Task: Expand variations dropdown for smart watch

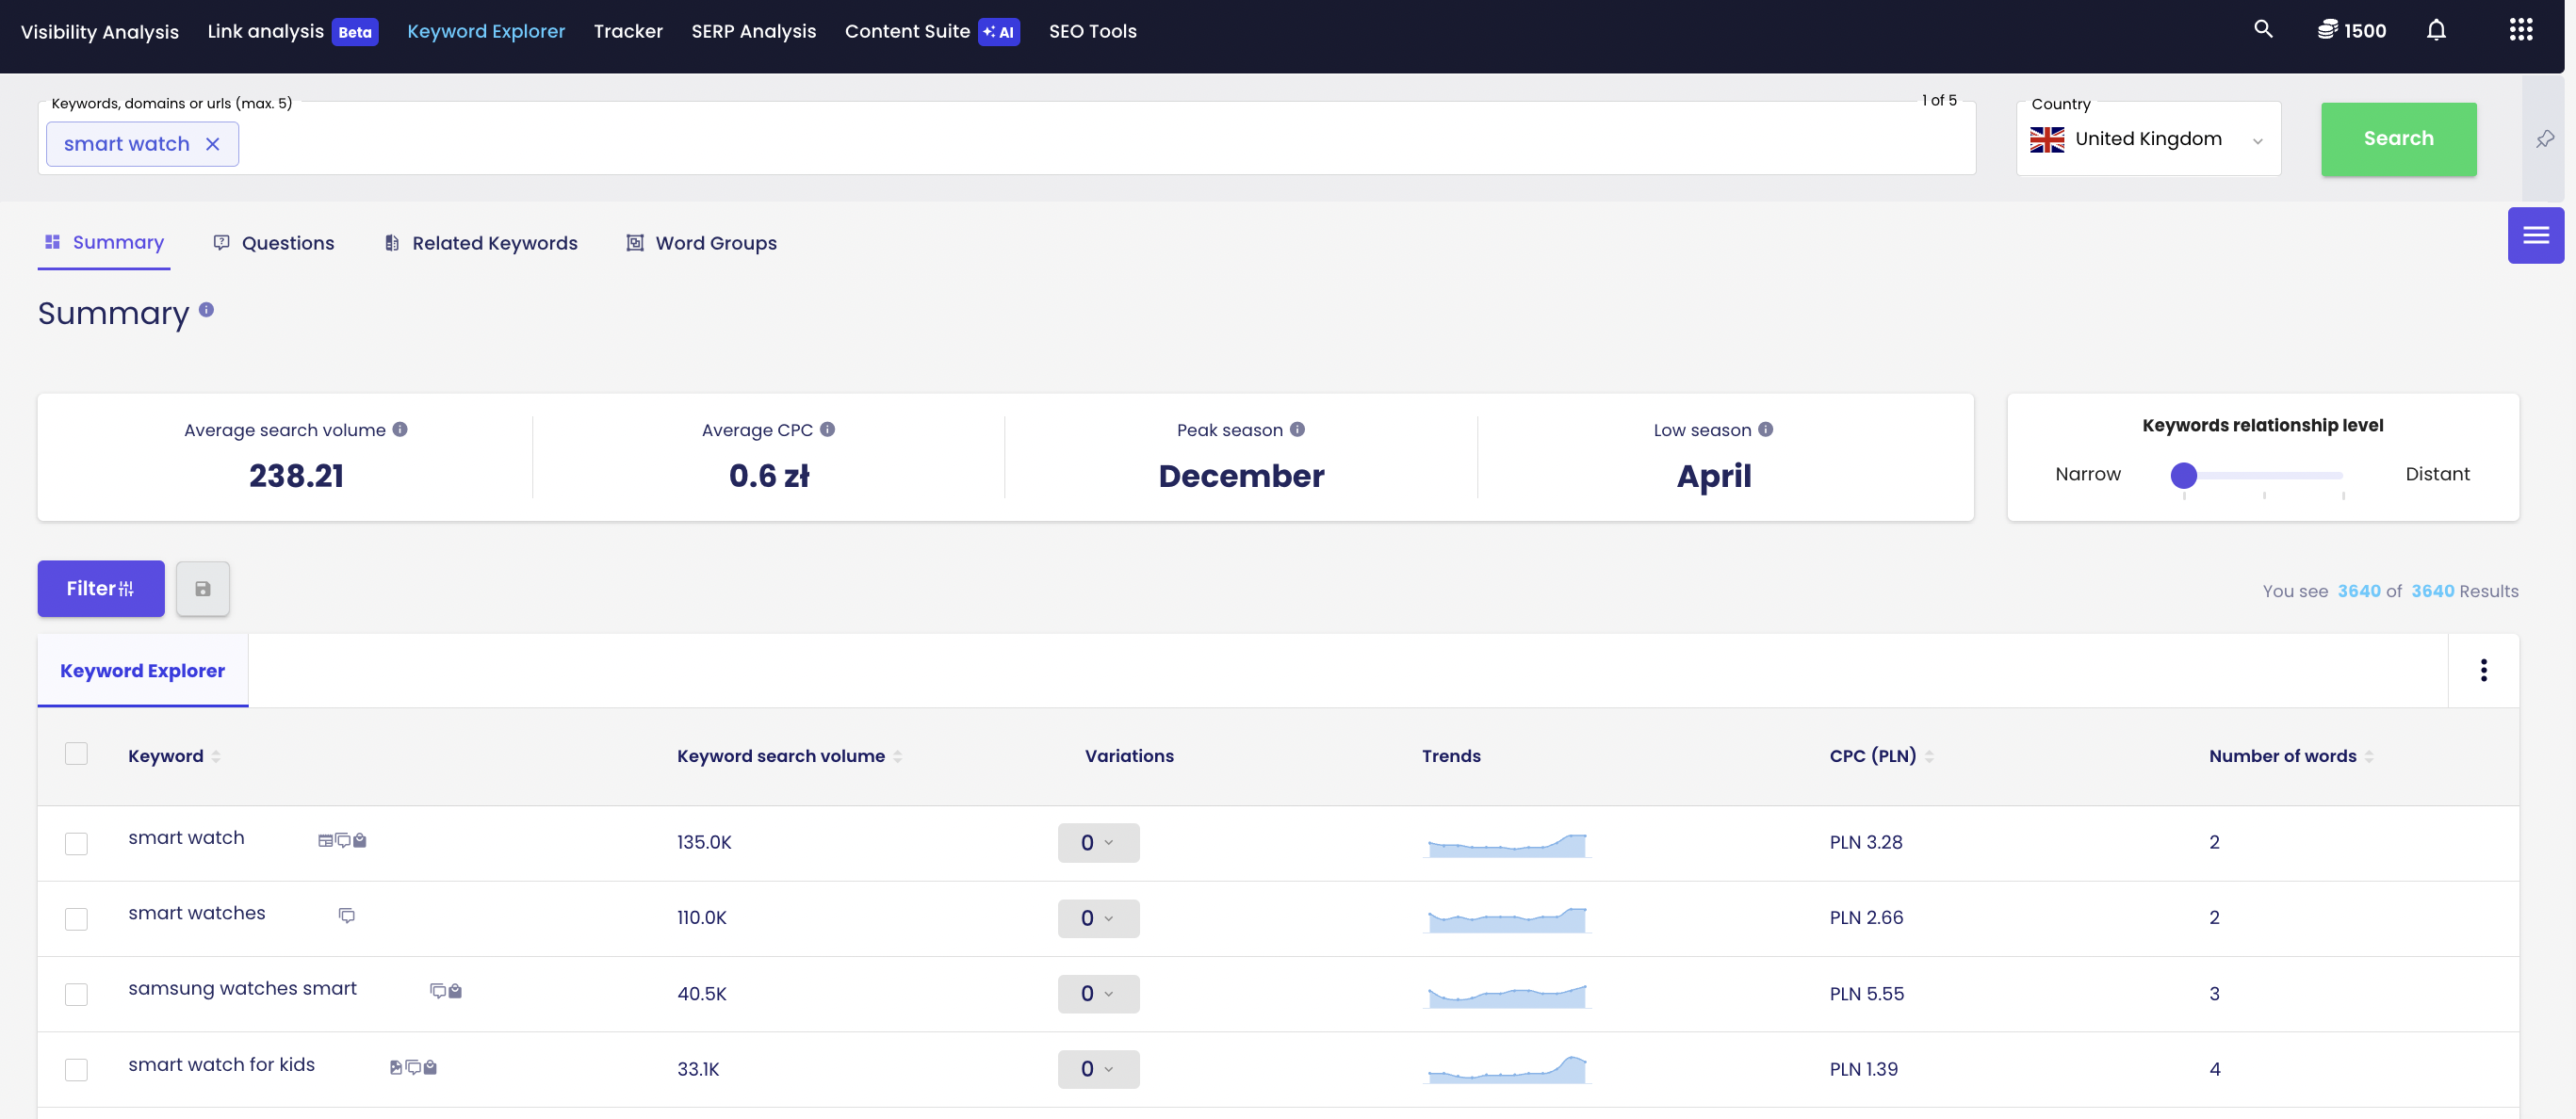Action: click(1098, 842)
